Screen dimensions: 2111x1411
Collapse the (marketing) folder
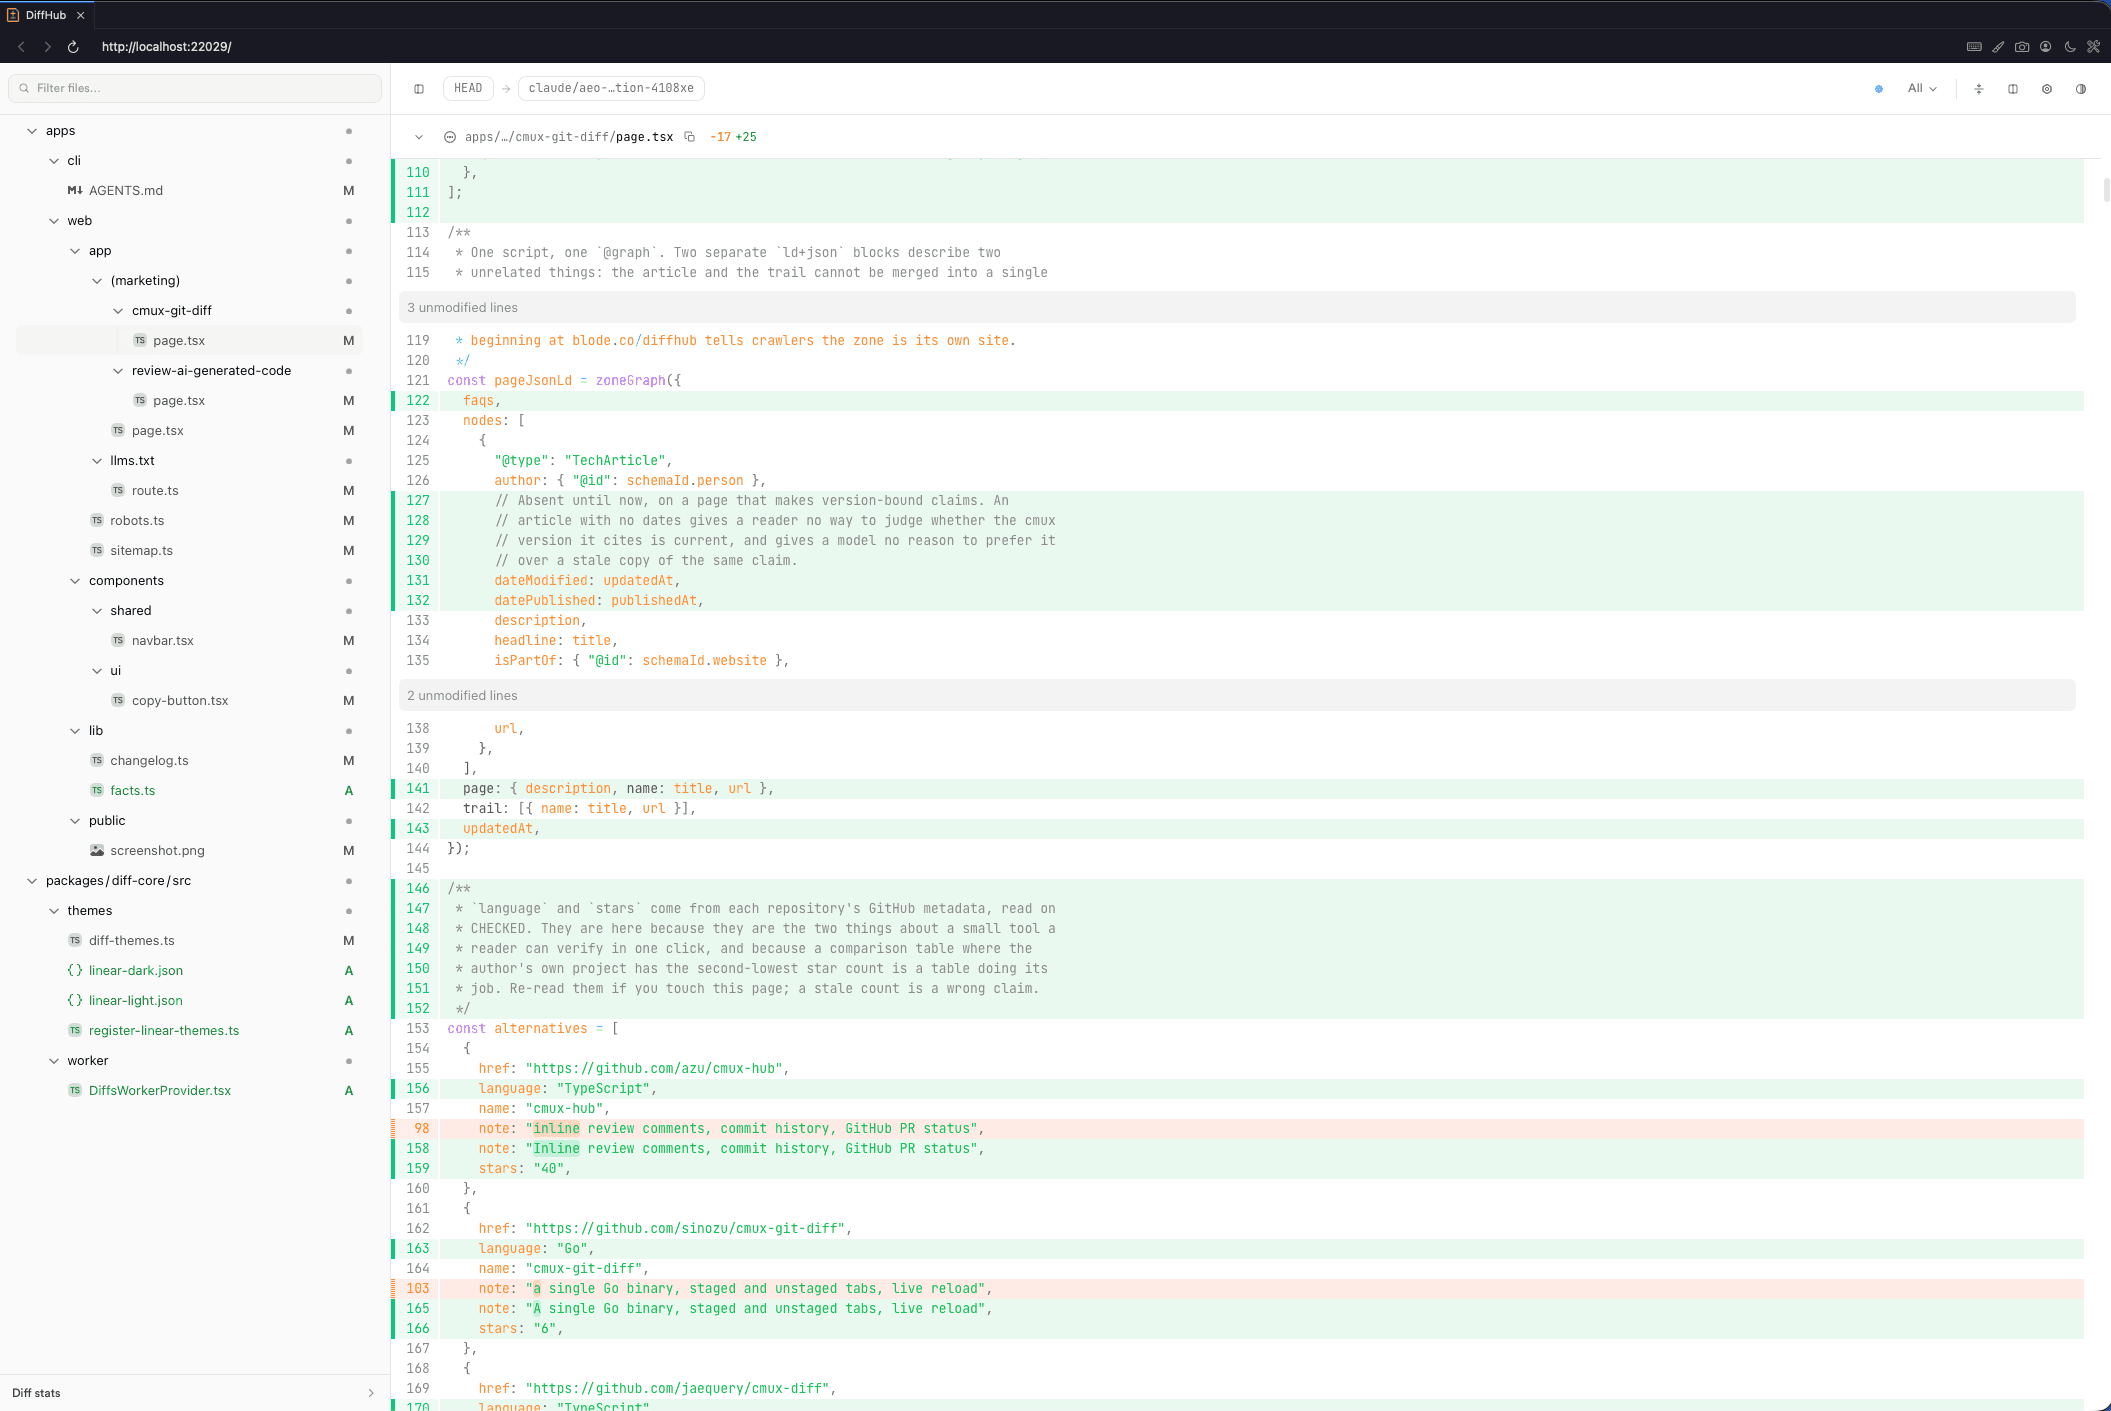click(x=97, y=280)
